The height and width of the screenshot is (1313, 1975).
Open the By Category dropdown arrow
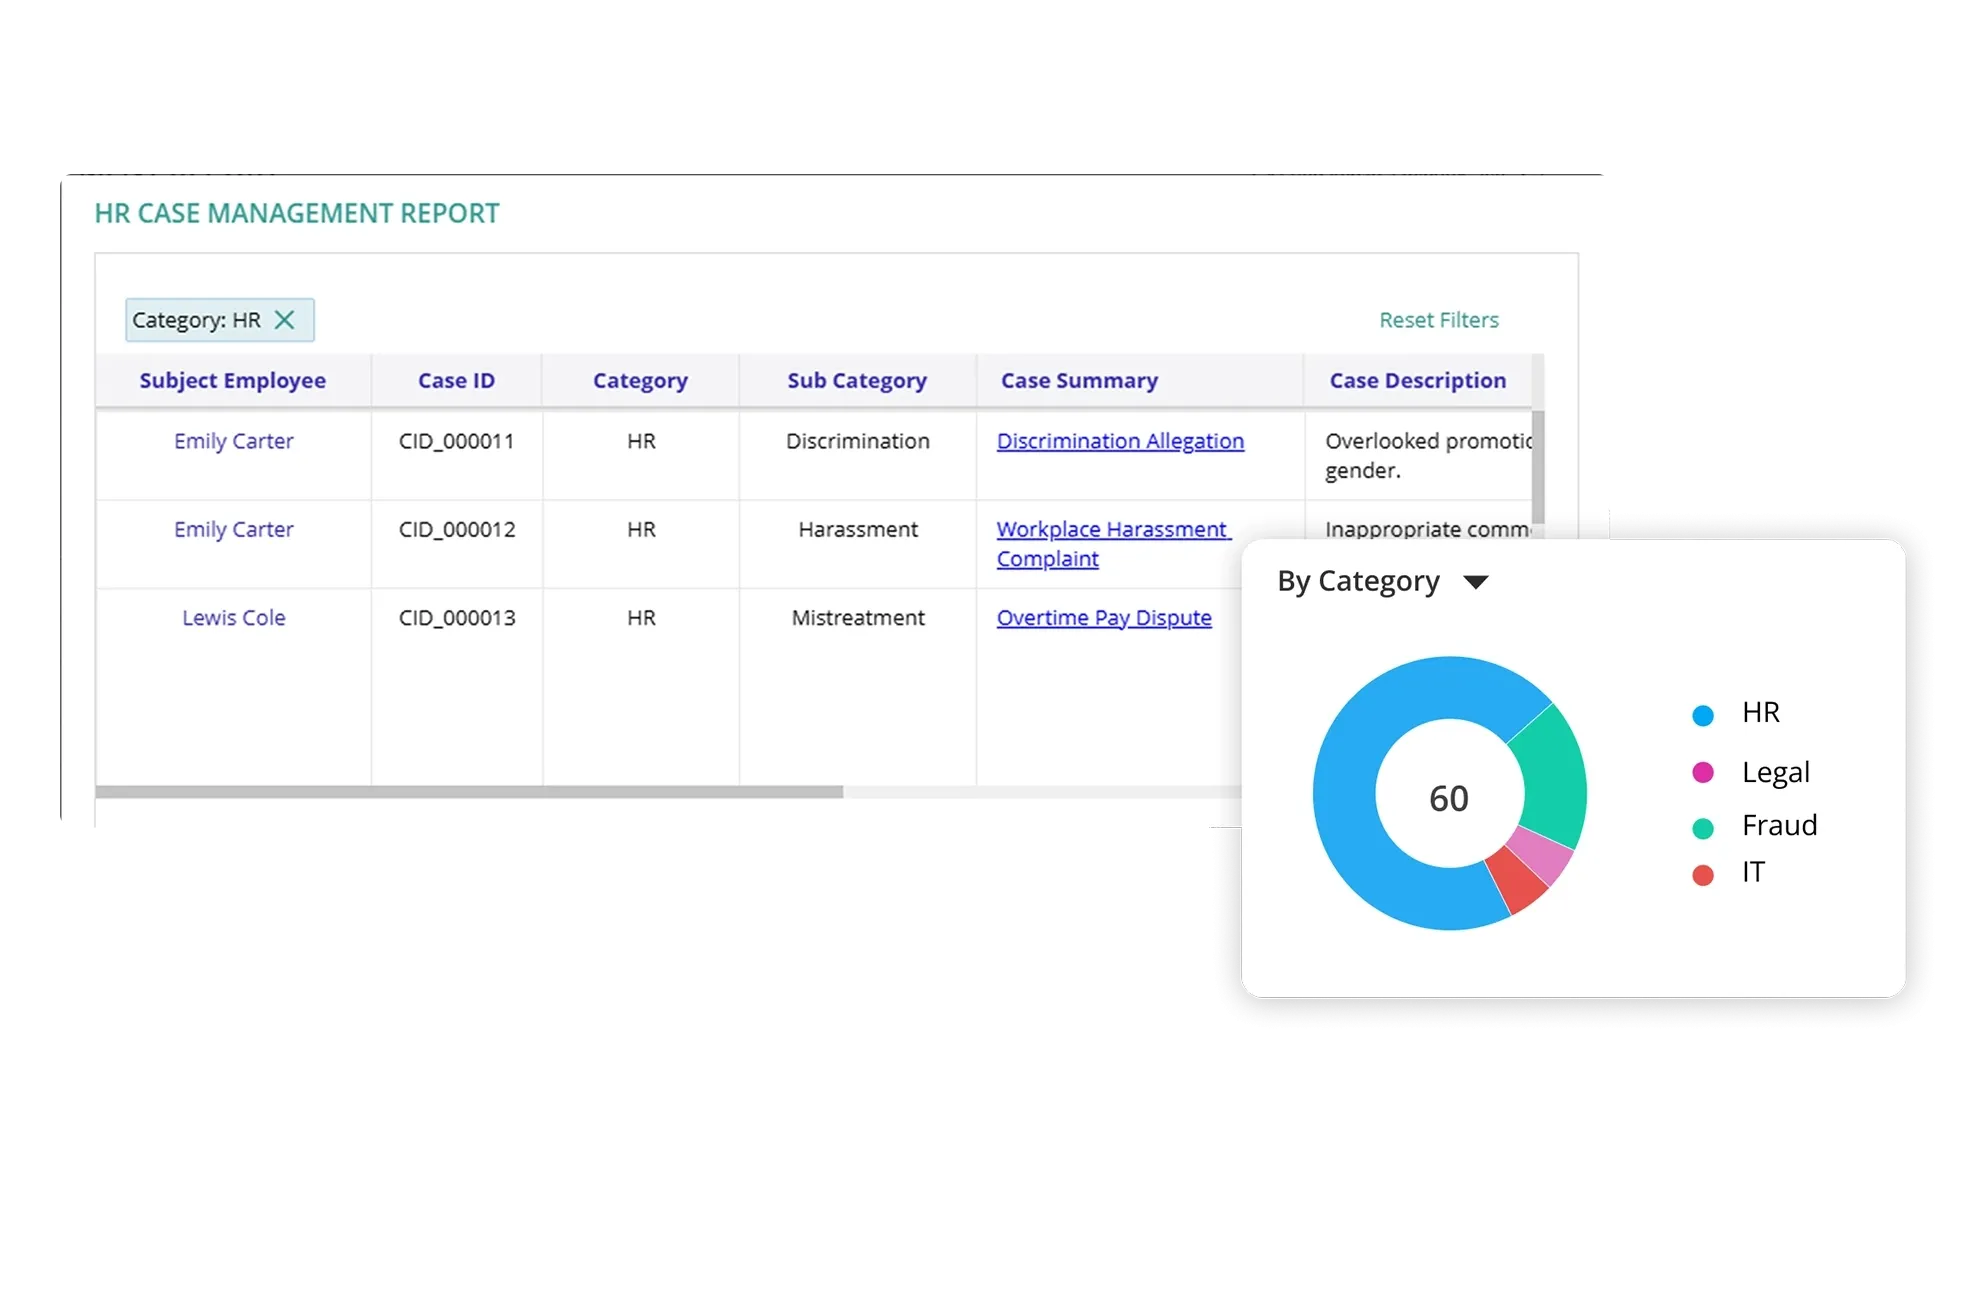(1475, 582)
